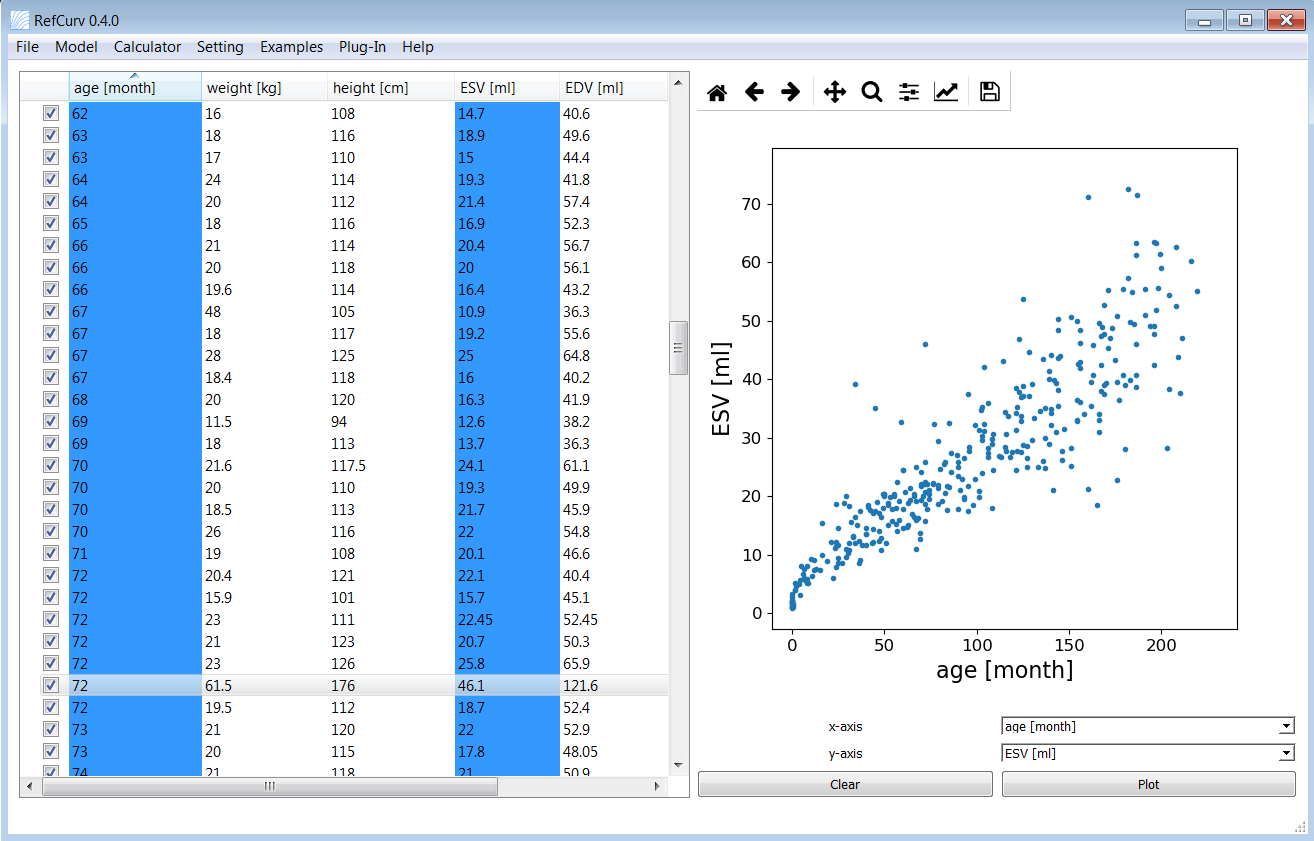Uncheck the row with weight 61.5
This screenshot has height=841, width=1314.
pyautogui.click(x=51, y=685)
